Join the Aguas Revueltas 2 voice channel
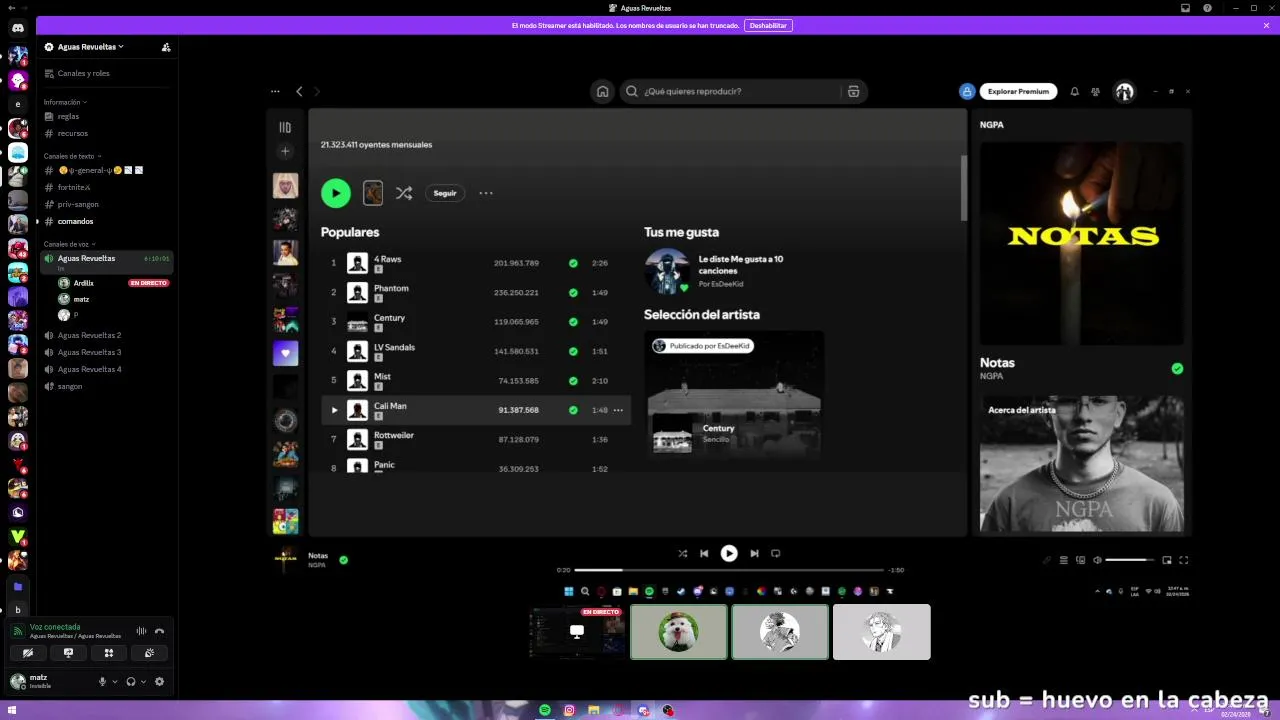 pos(108,335)
